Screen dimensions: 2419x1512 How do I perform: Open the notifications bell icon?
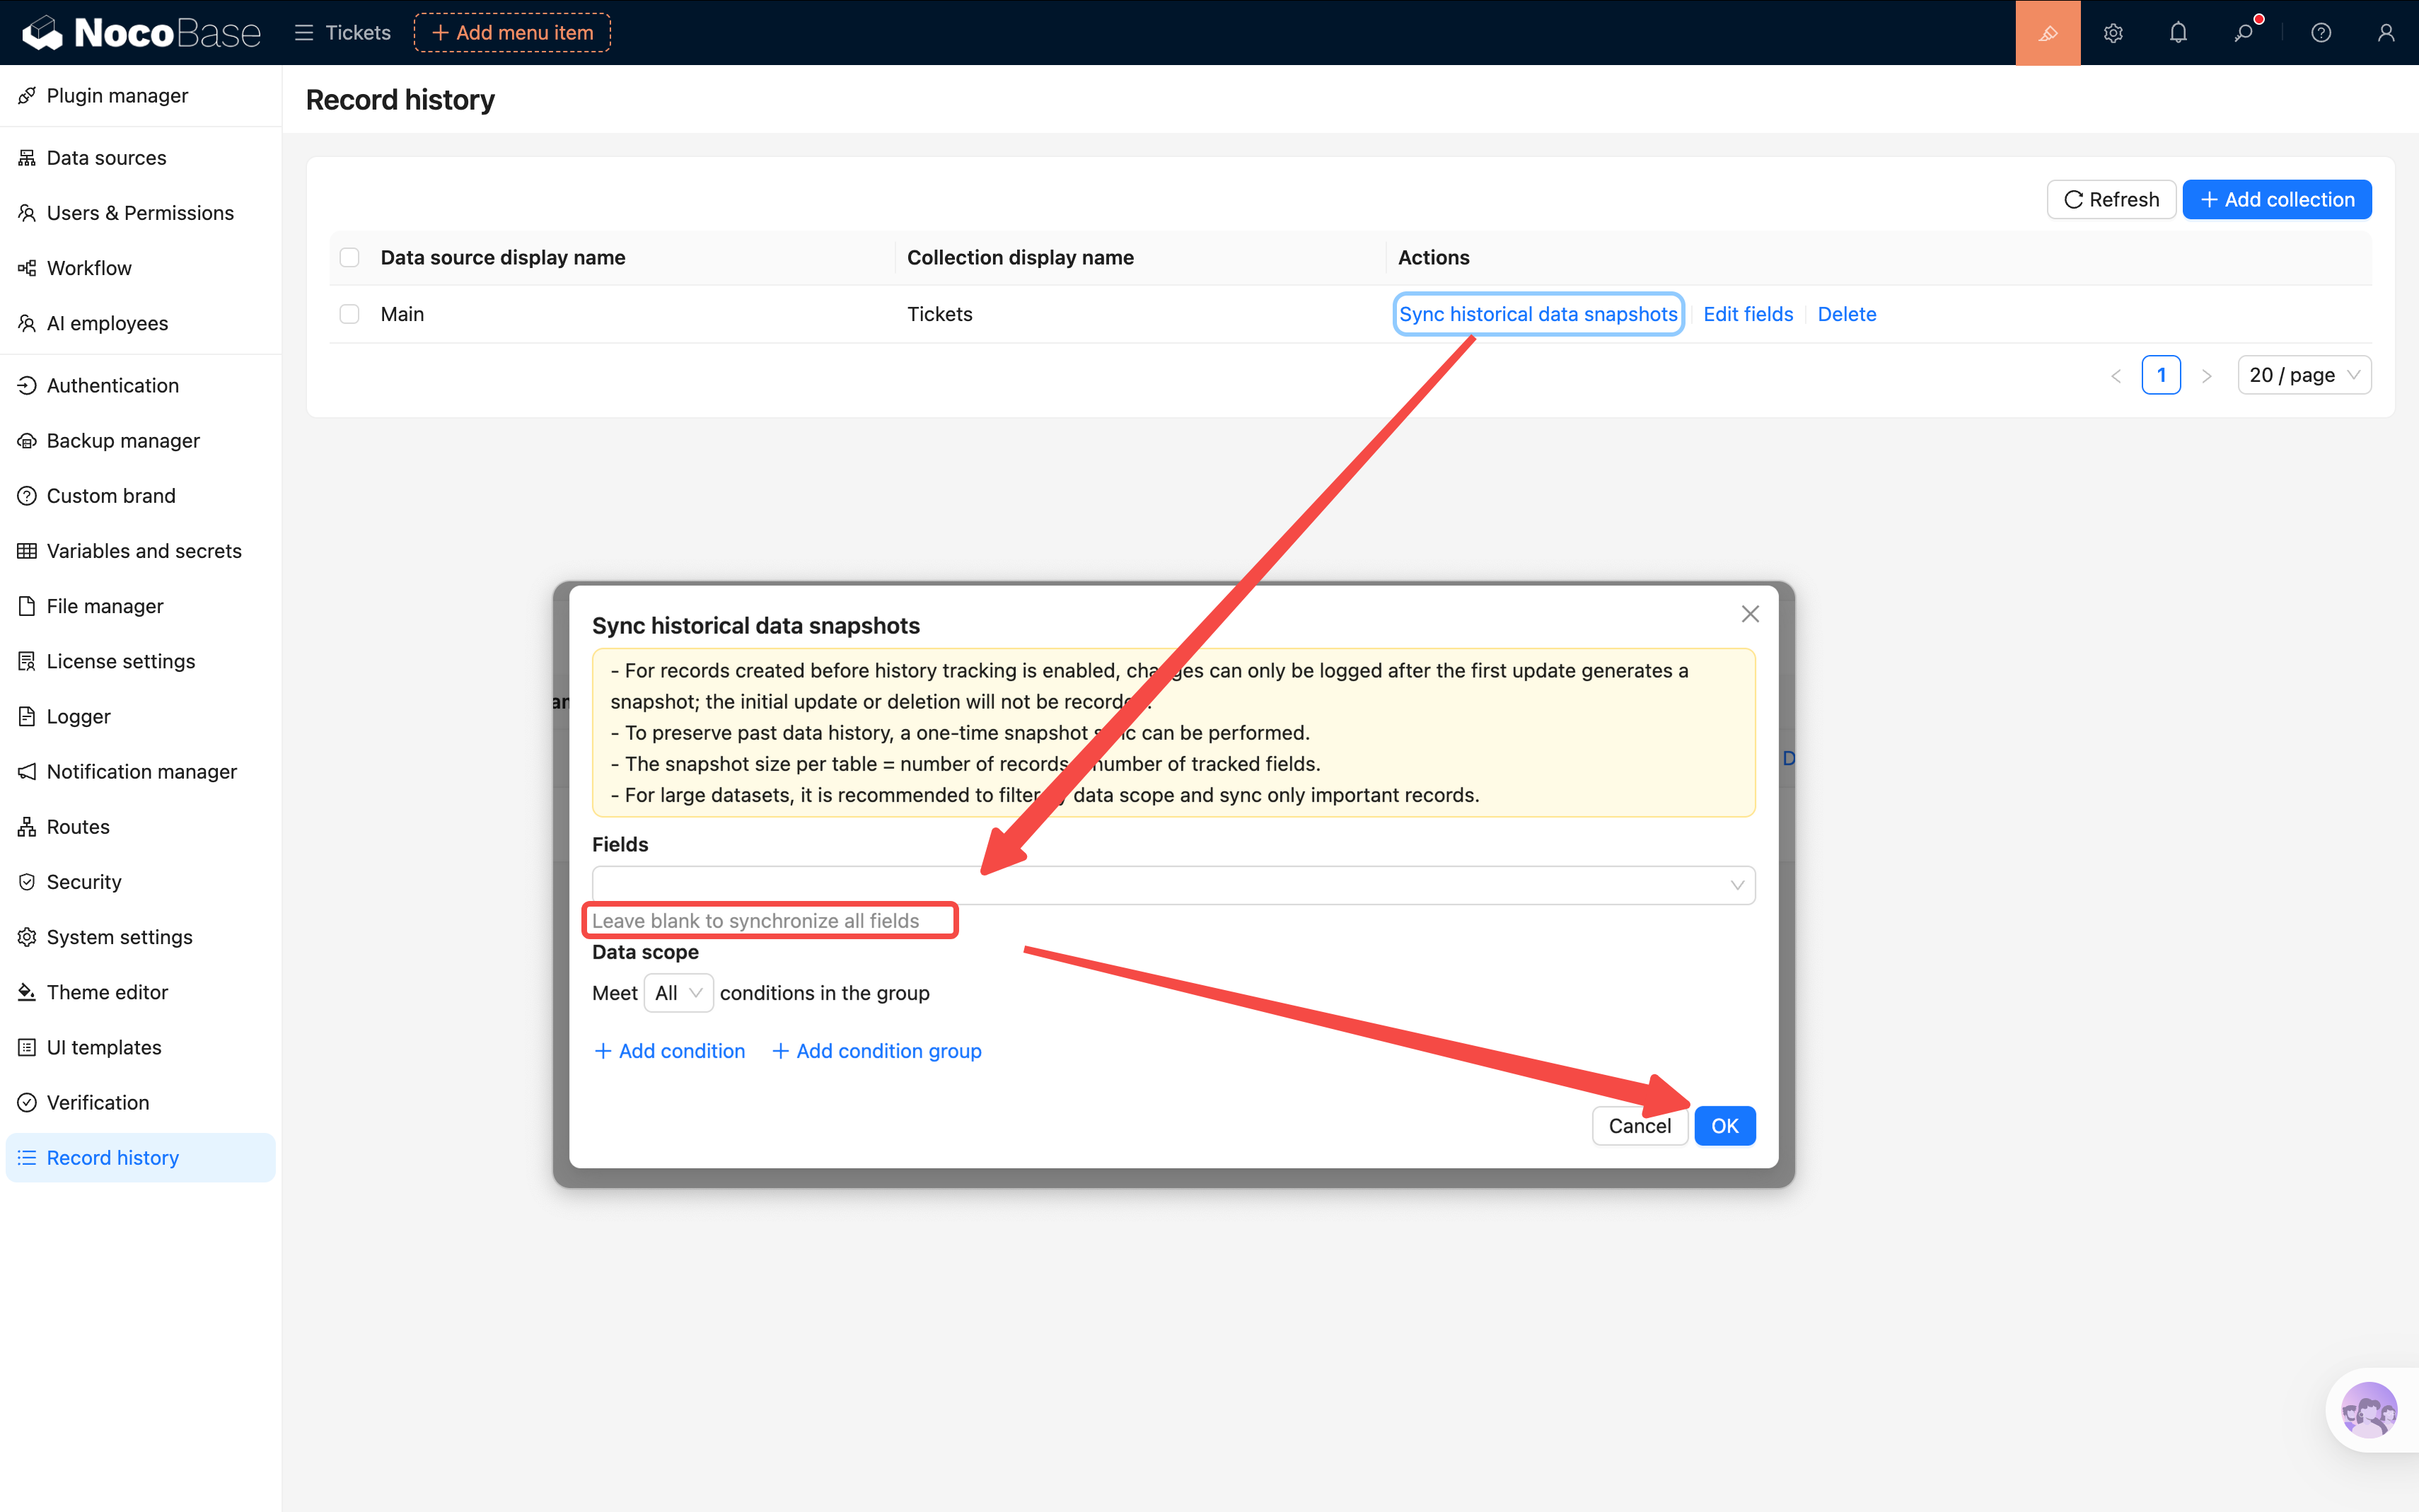point(2178,33)
